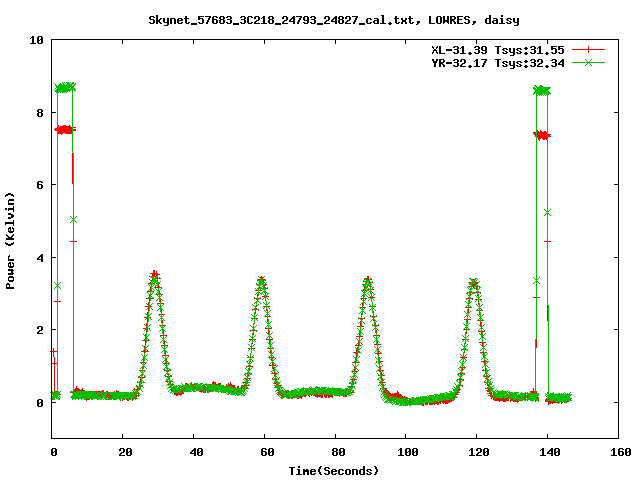Screen dimensions: 640x480
Task: Click the green calibration plateau at plot start
Action: coord(65,88)
